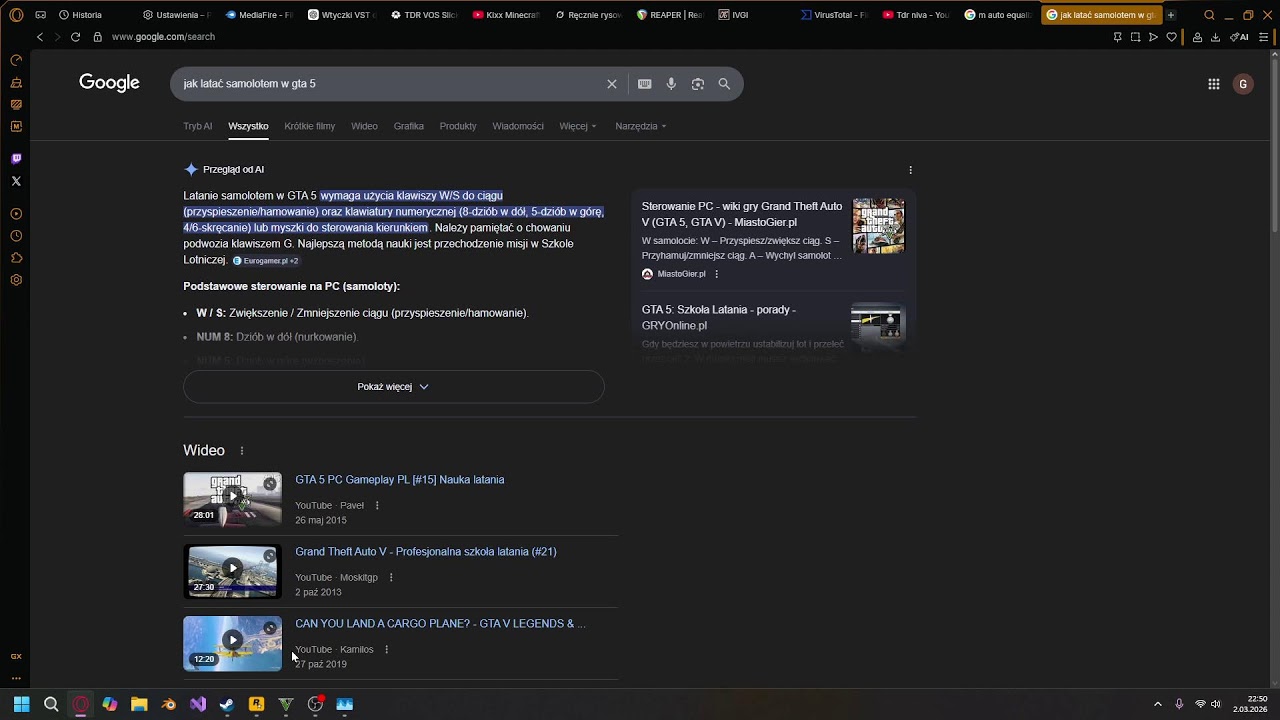Screen dimensions: 1280x720
Task: Open GTA 5 PC Gameplay Nauka latania video
Action: pyautogui.click(x=400, y=480)
